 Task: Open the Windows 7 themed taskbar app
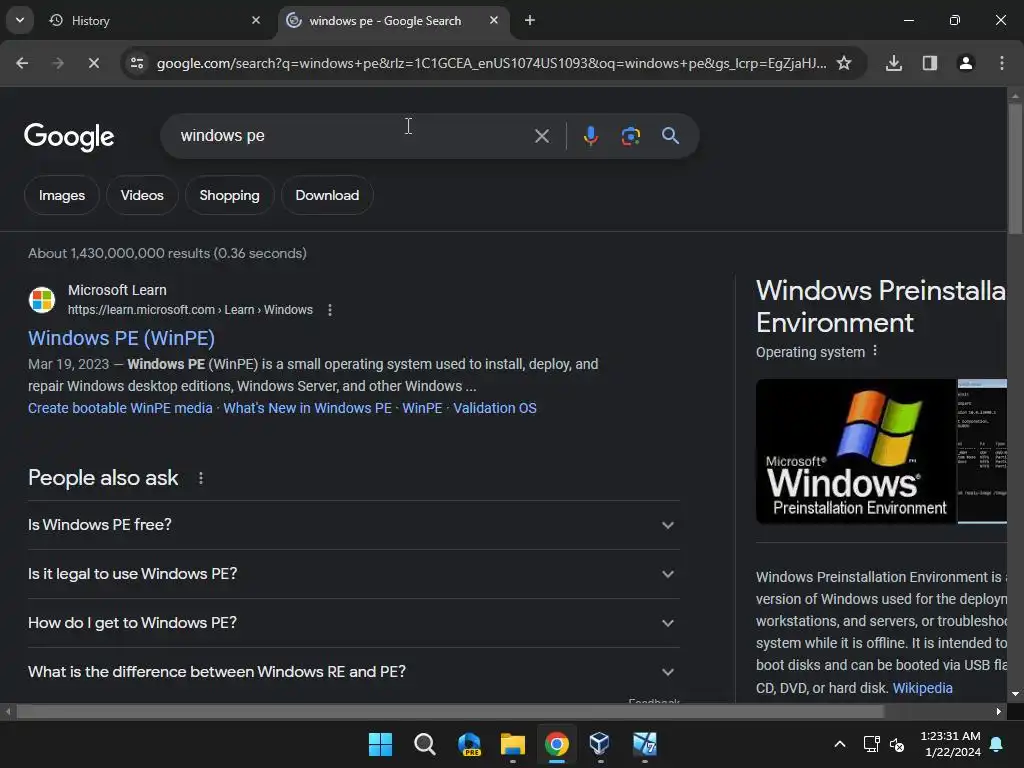pyautogui.click(x=645, y=744)
